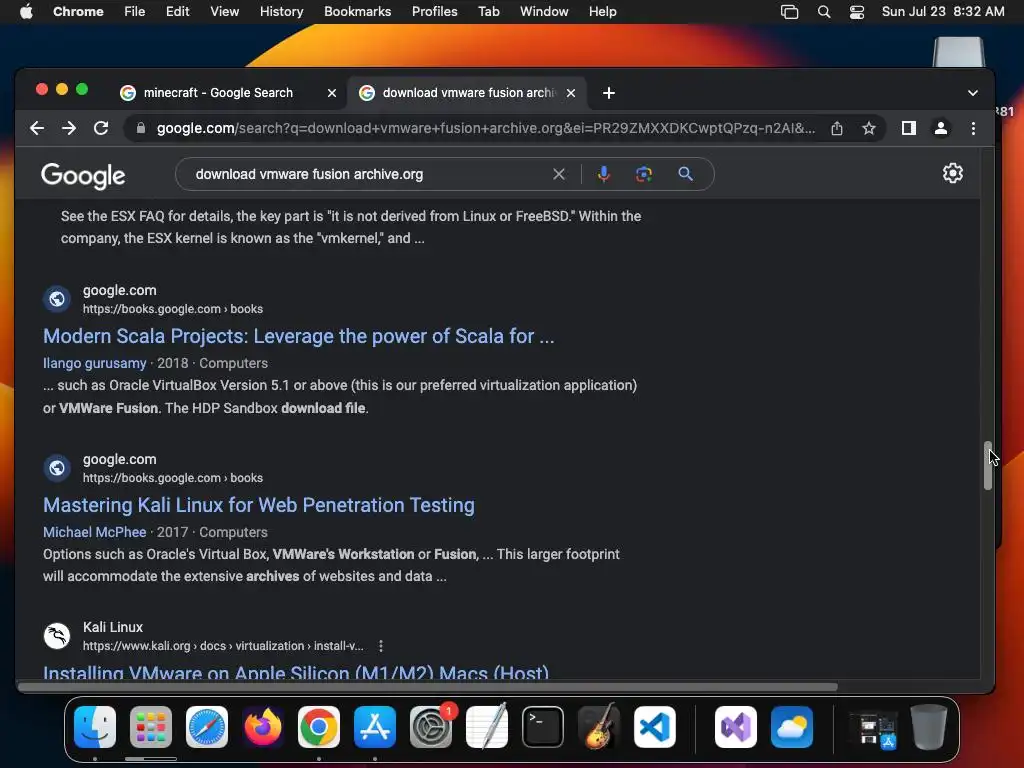The width and height of the screenshot is (1024, 768).
Task: Open the File menu
Action: click(x=135, y=12)
